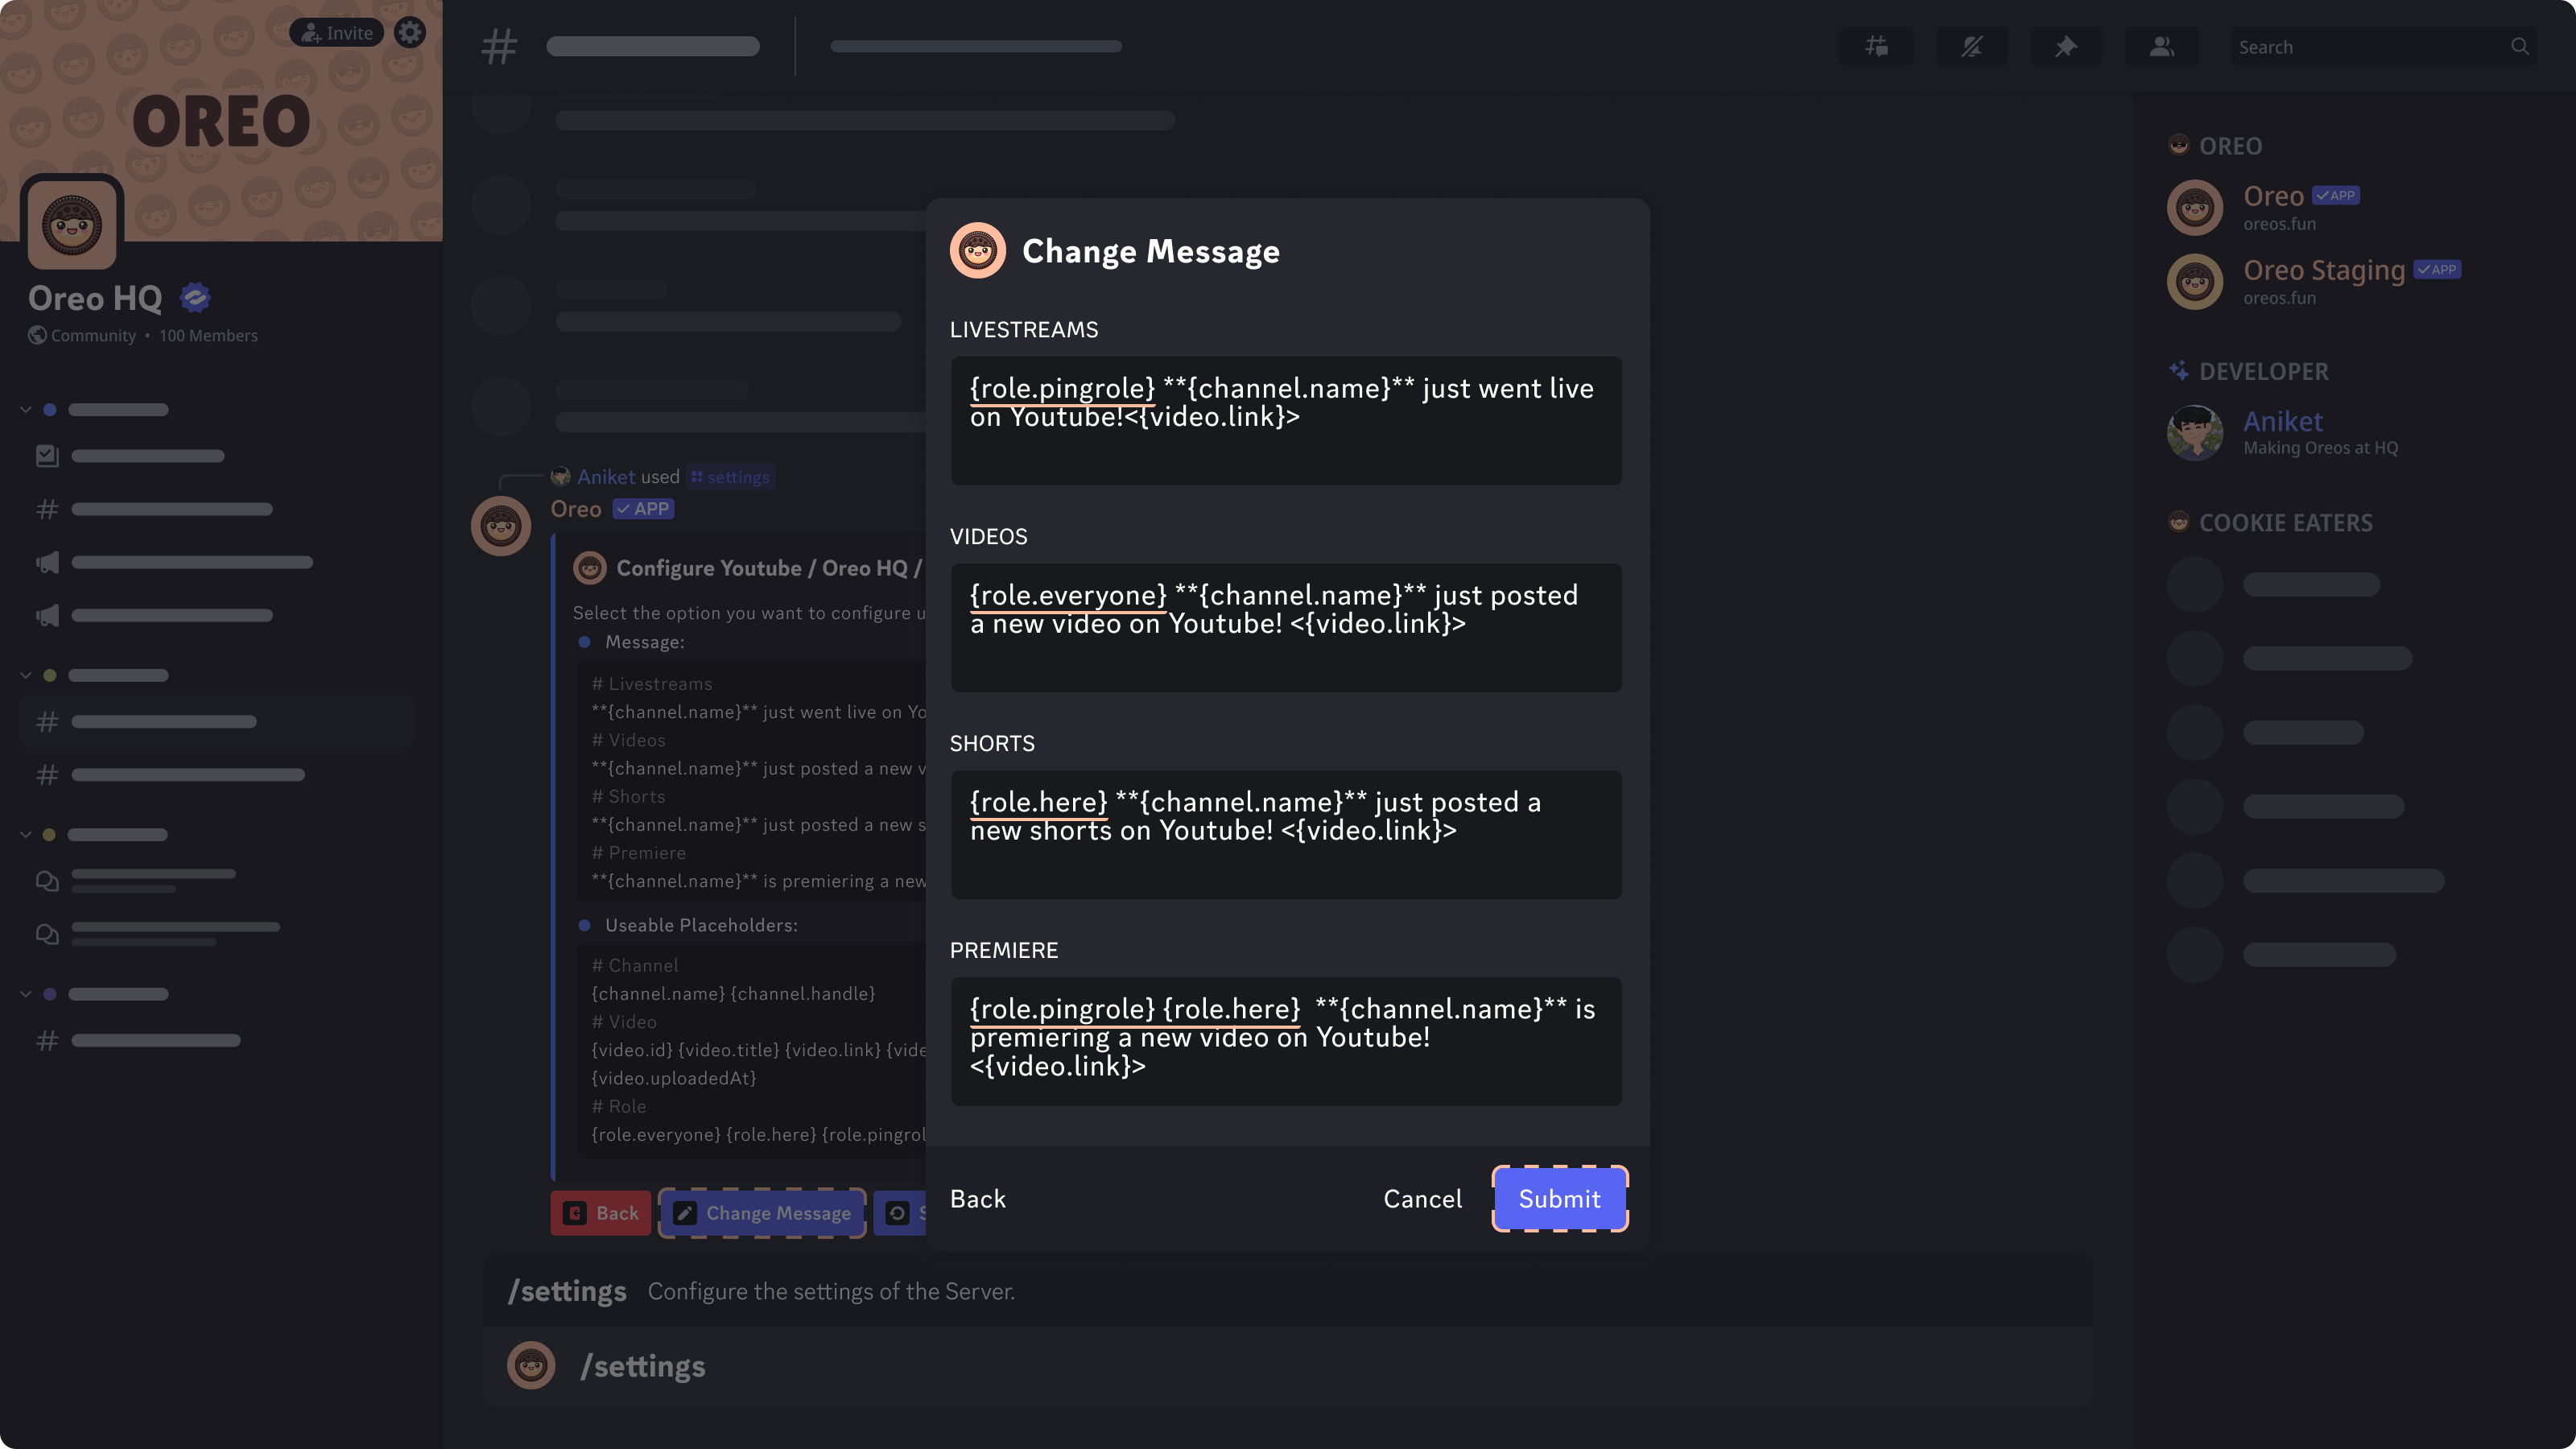The image size is (2576, 1449).
Task: Click the Invite button on server banner
Action: point(337,32)
